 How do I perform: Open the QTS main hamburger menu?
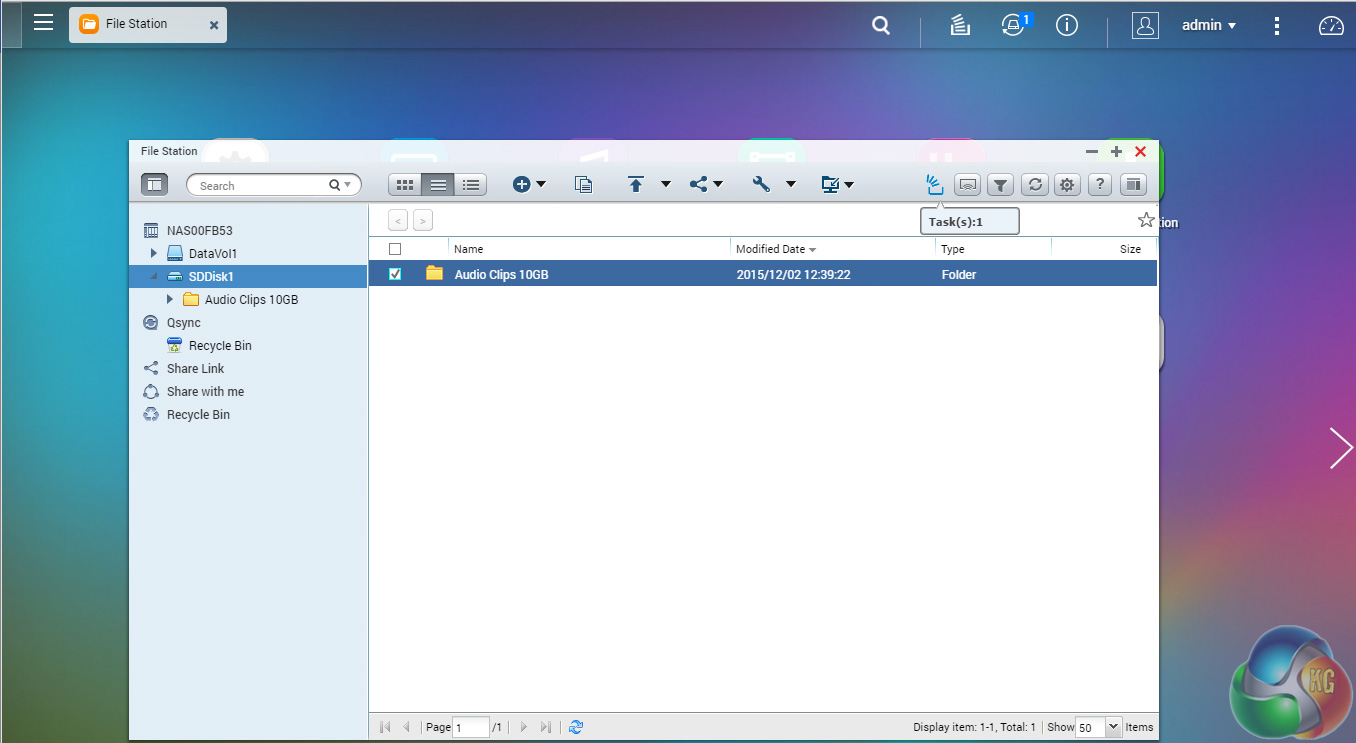click(x=43, y=22)
